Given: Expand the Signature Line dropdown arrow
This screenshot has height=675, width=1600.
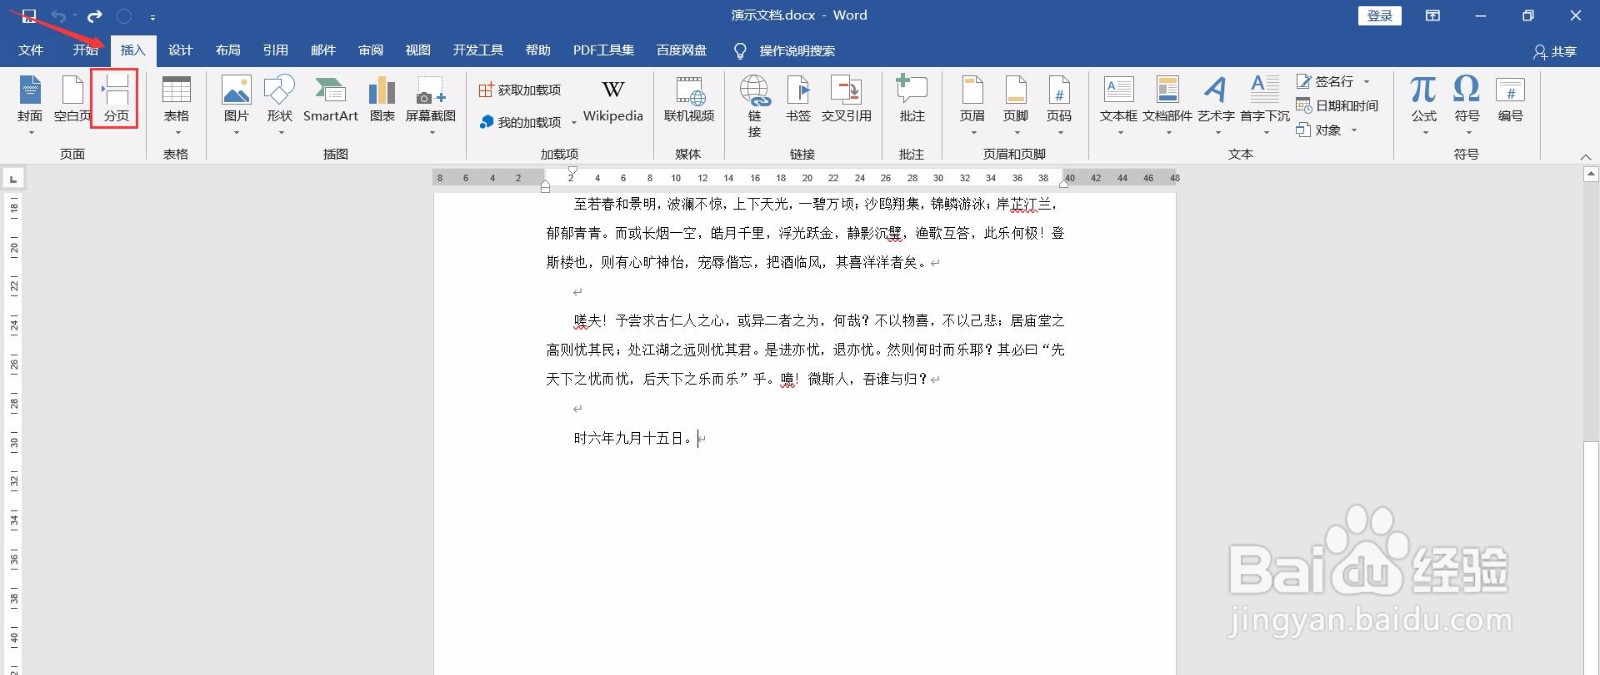Looking at the screenshot, I should coord(1367,82).
